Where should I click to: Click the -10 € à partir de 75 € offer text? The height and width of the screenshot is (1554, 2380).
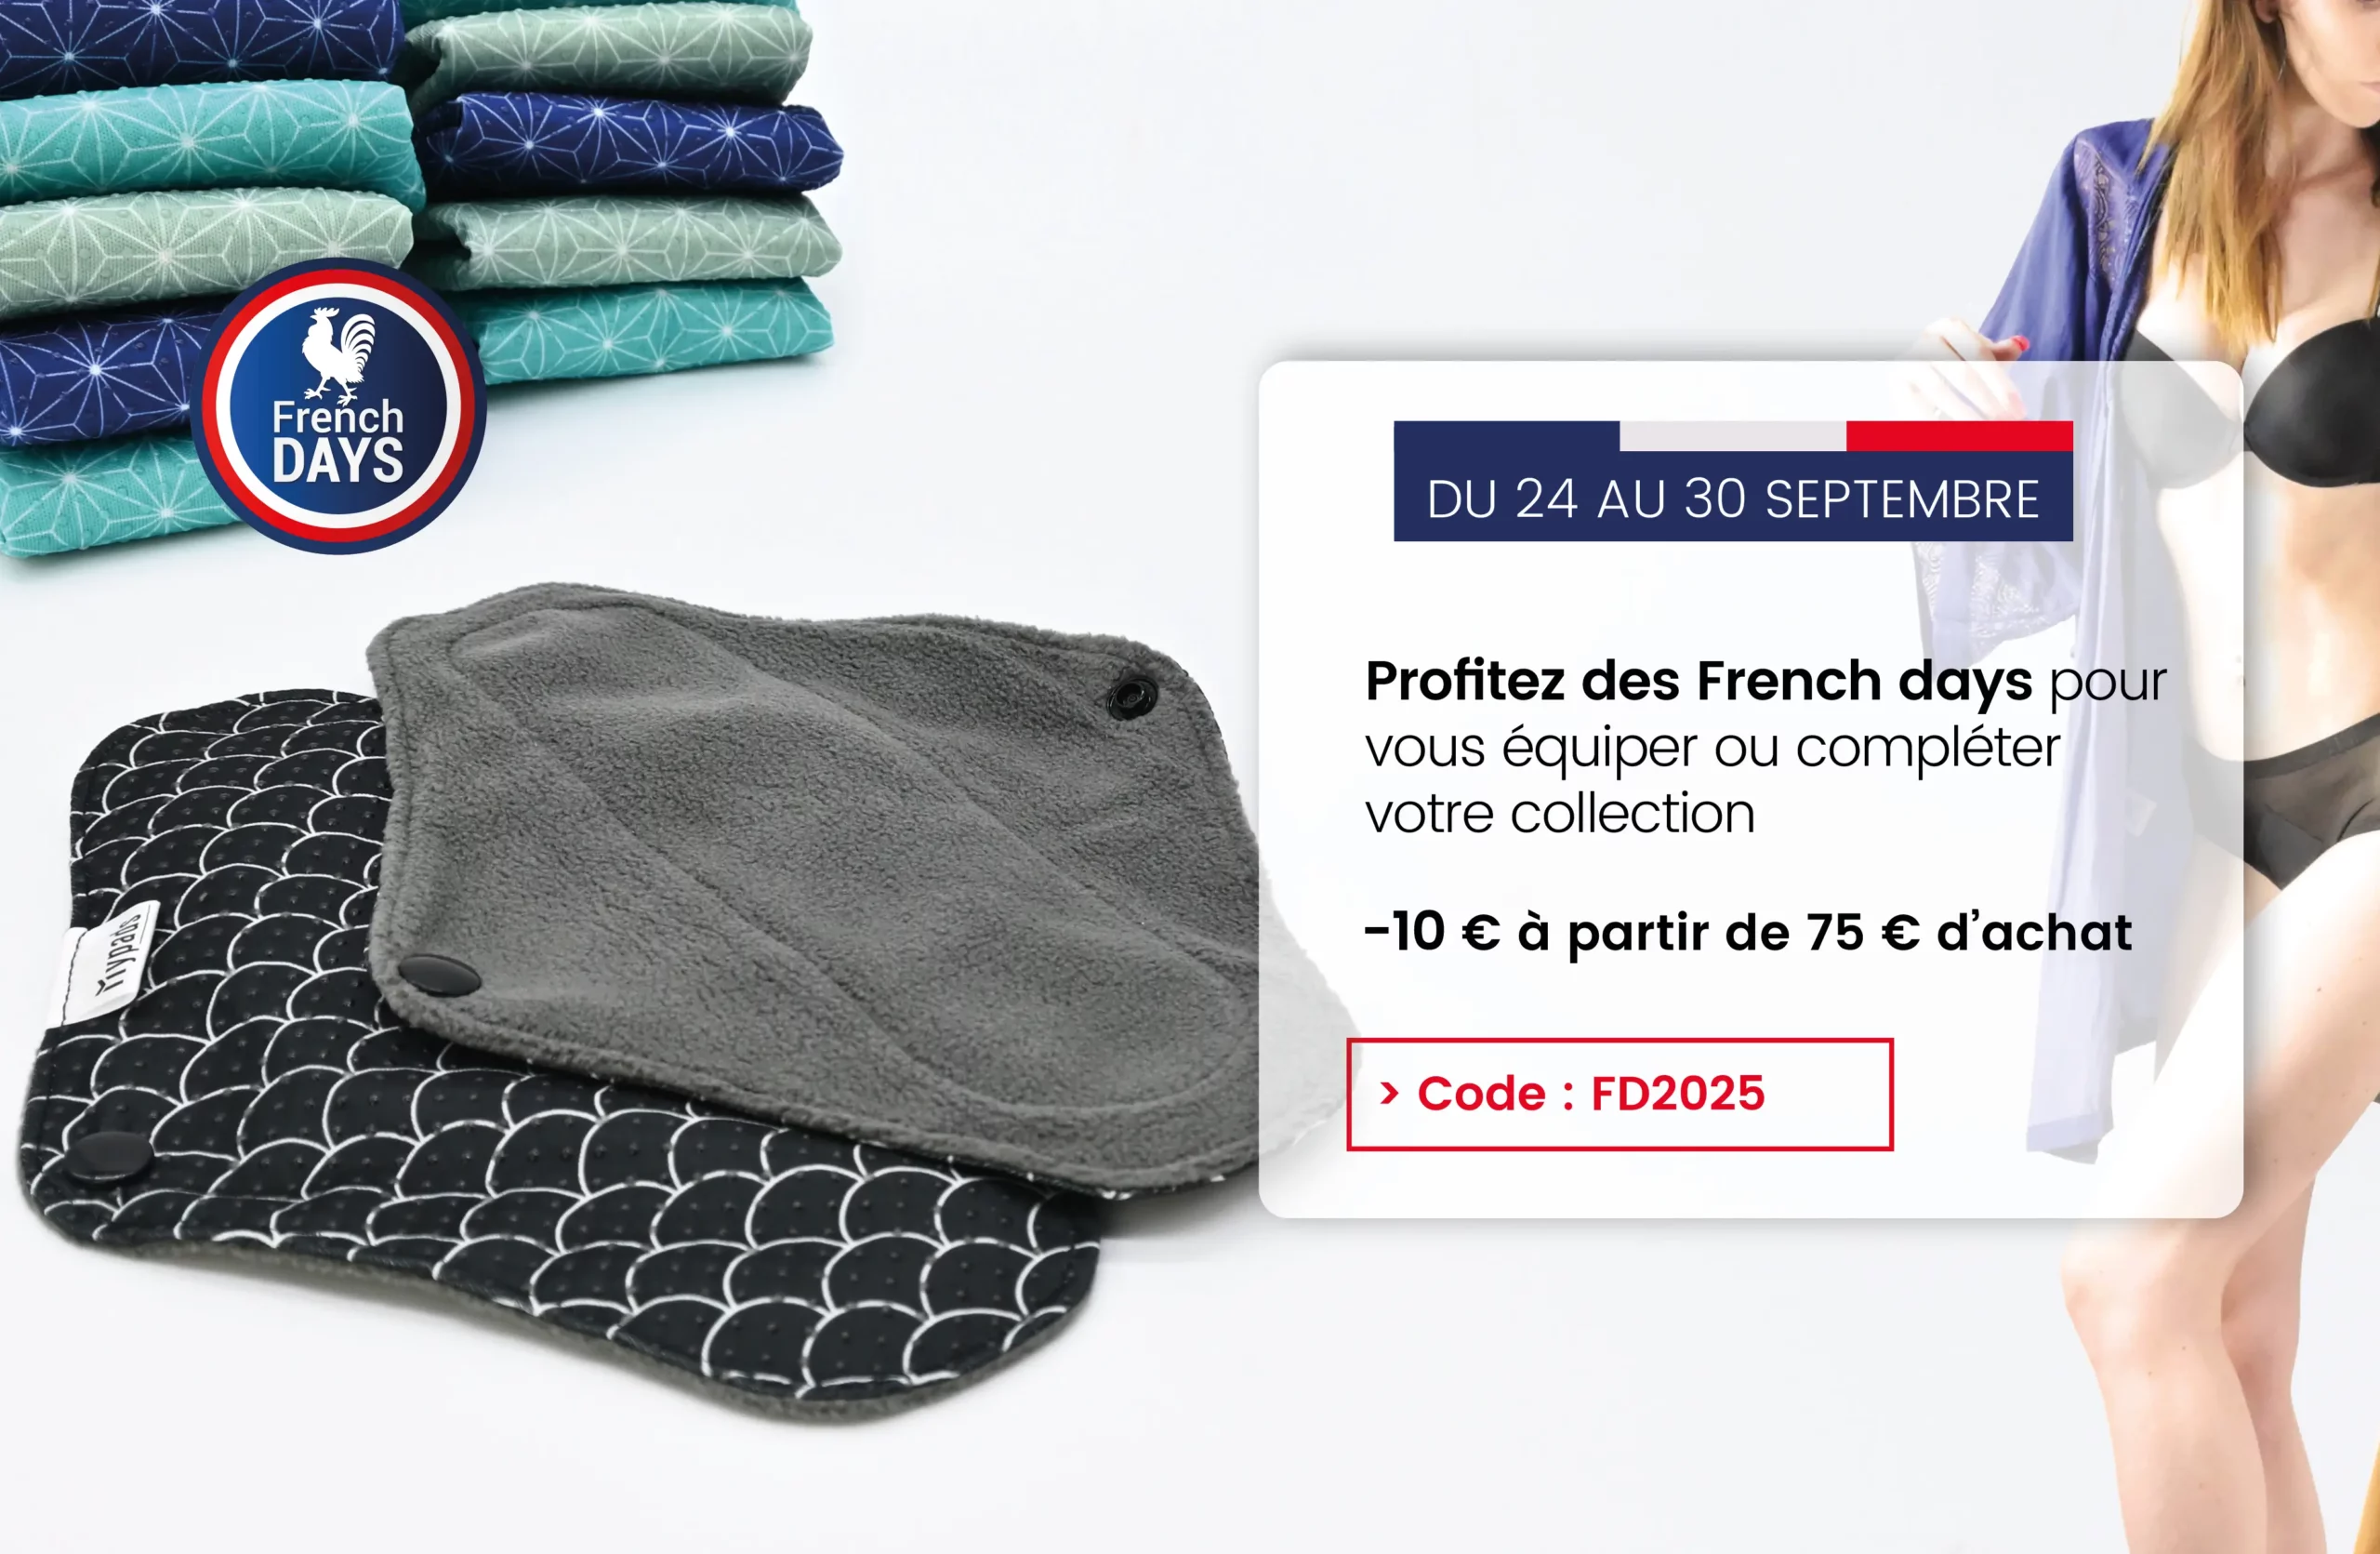(1748, 932)
